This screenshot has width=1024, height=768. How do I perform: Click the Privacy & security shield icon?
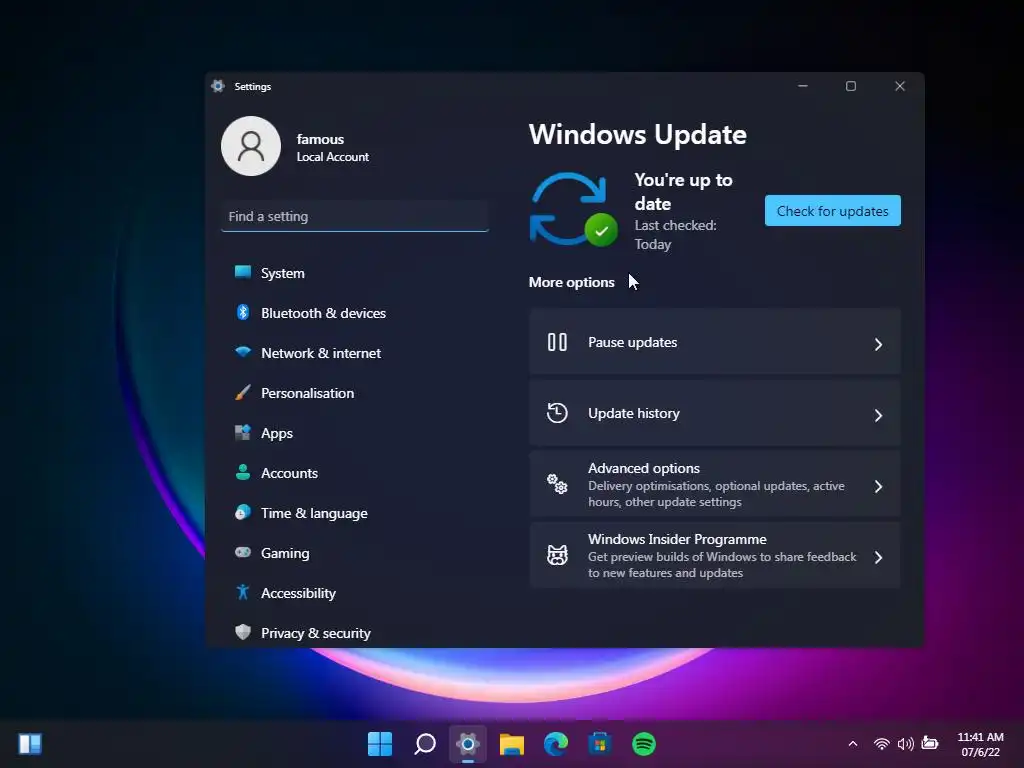coord(243,632)
